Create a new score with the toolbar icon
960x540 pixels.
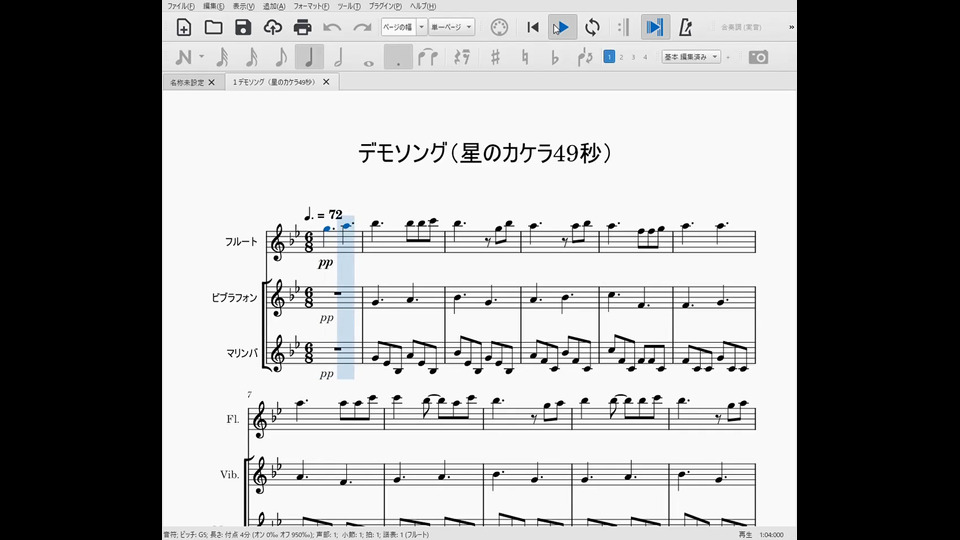point(184,27)
